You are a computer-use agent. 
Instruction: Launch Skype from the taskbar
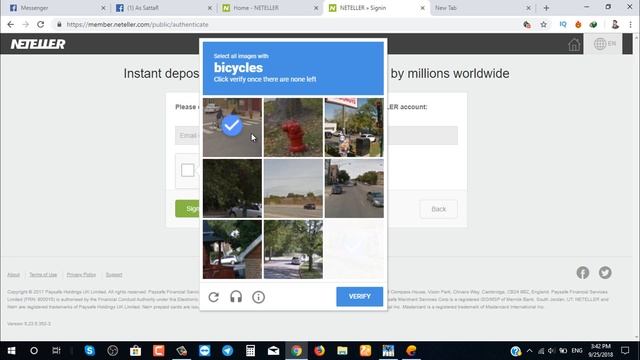click(x=90, y=351)
